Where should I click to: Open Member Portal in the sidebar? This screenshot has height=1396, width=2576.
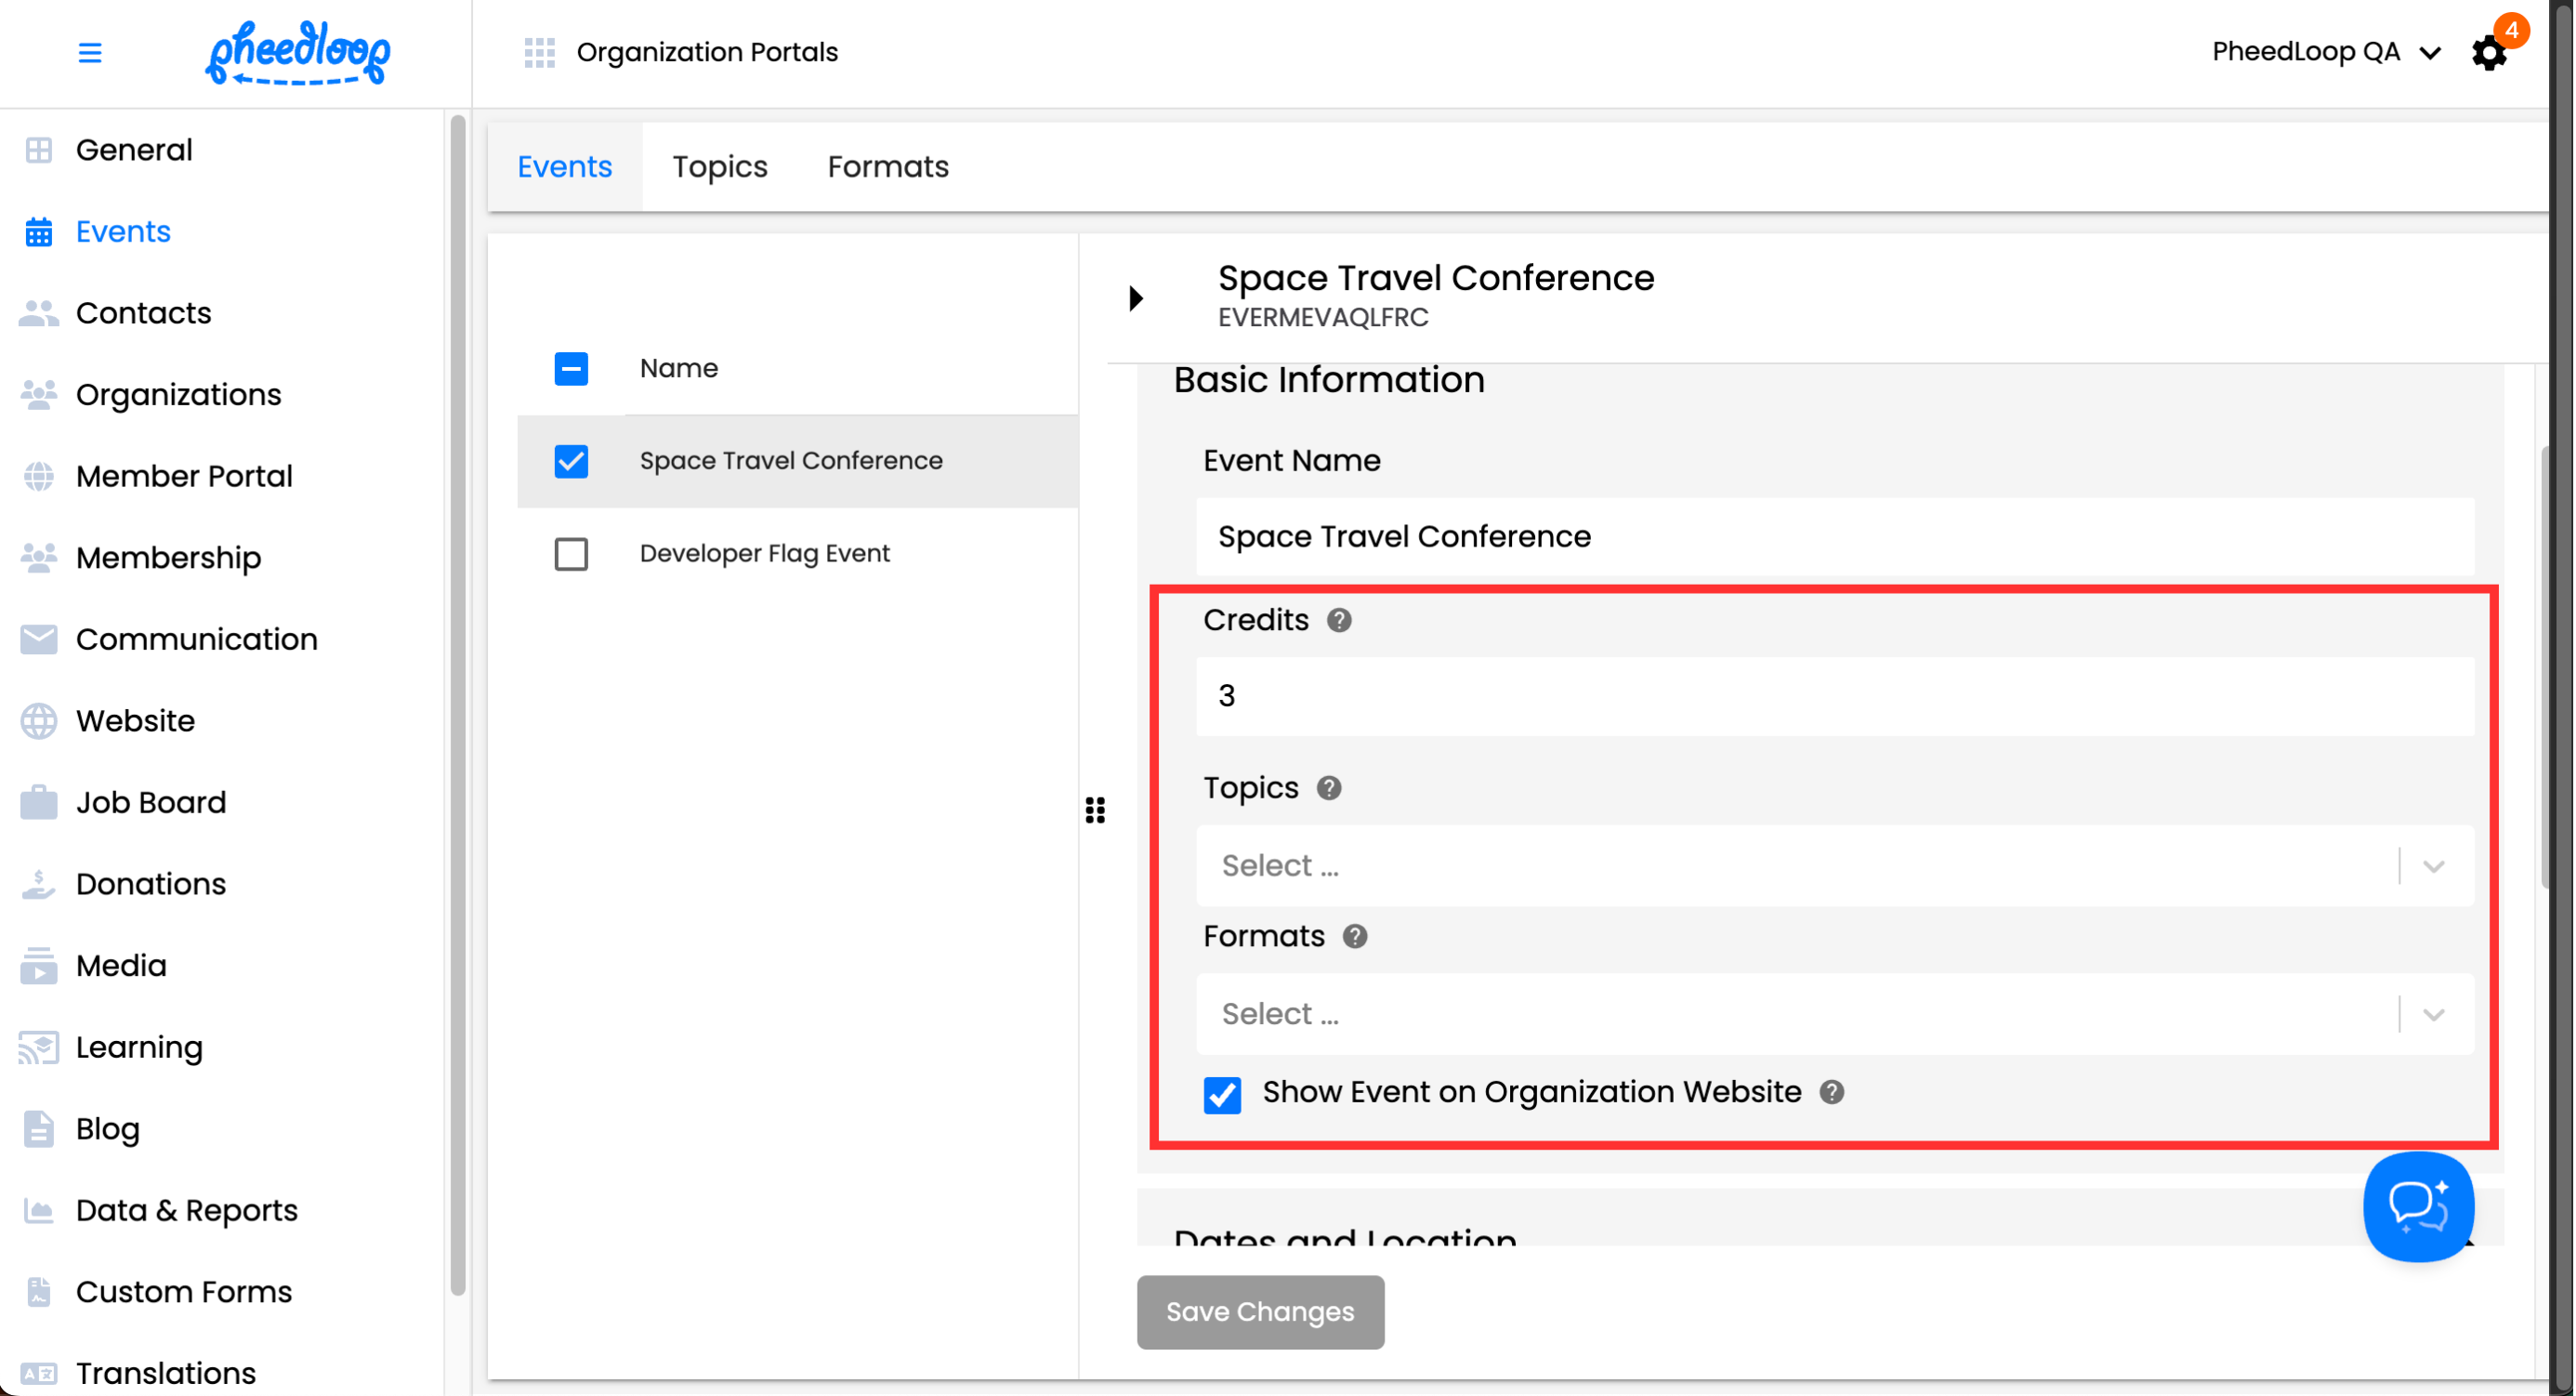(184, 476)
